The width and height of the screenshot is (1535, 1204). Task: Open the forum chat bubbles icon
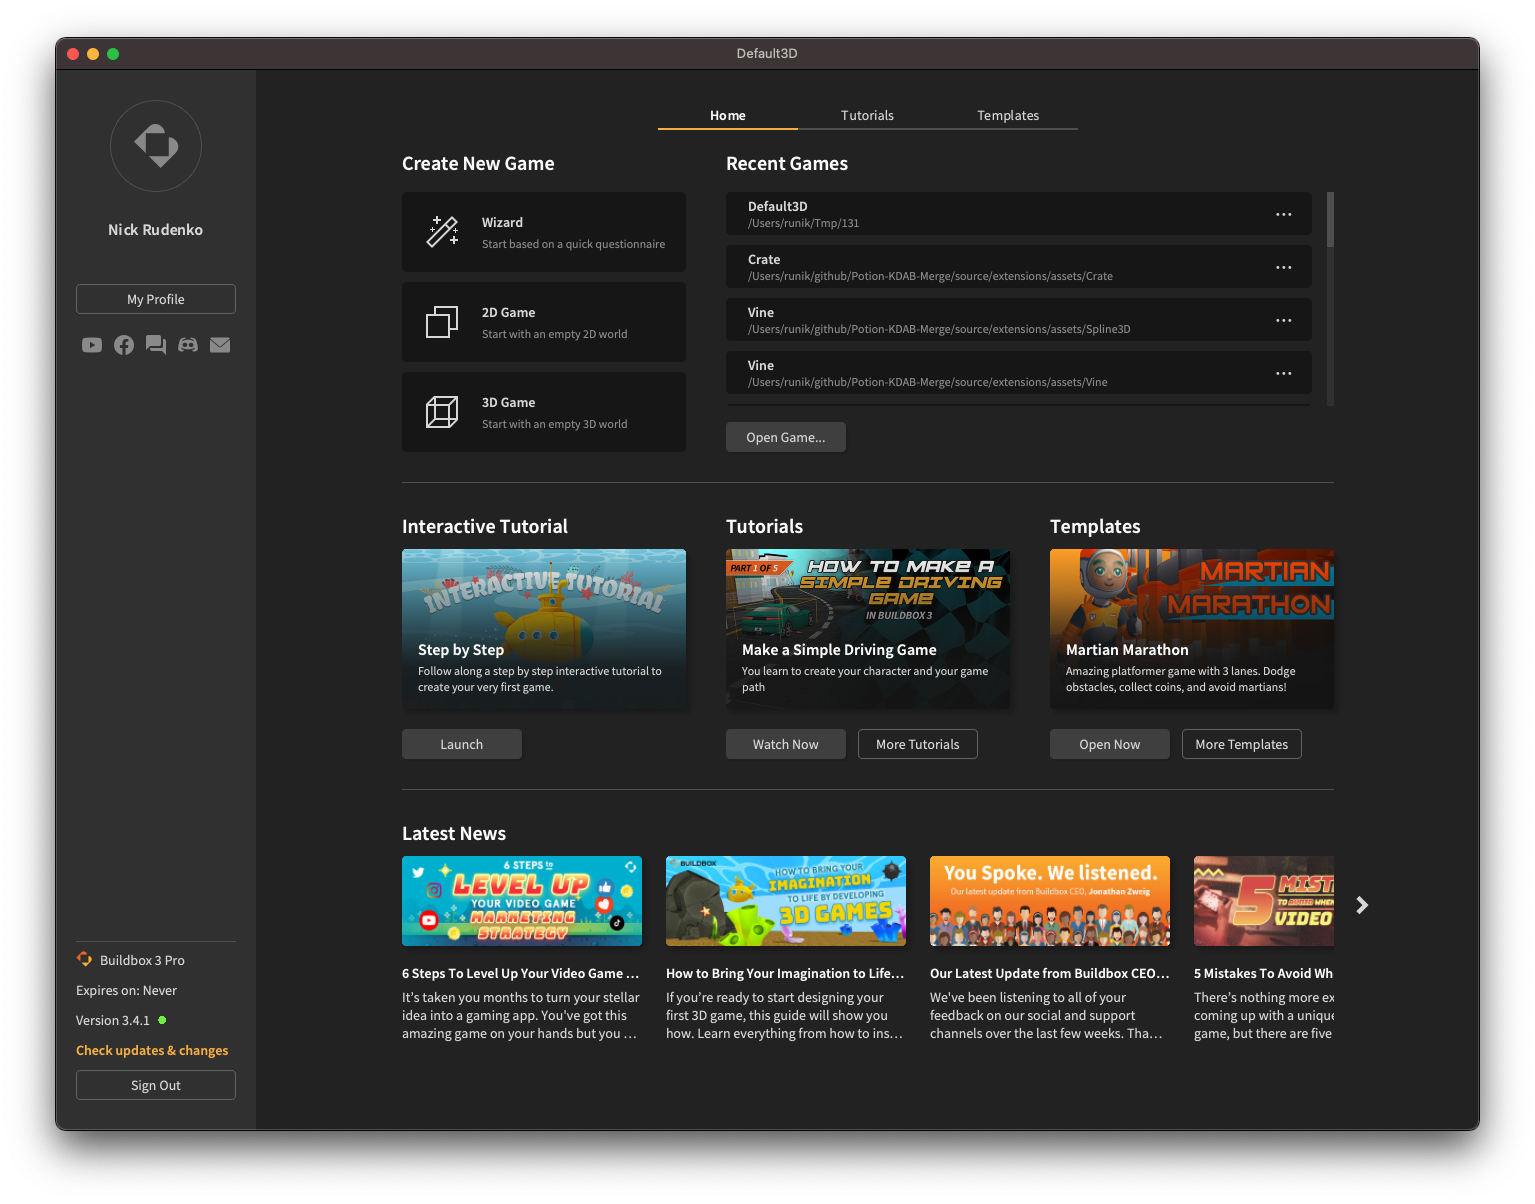(156, 345)
